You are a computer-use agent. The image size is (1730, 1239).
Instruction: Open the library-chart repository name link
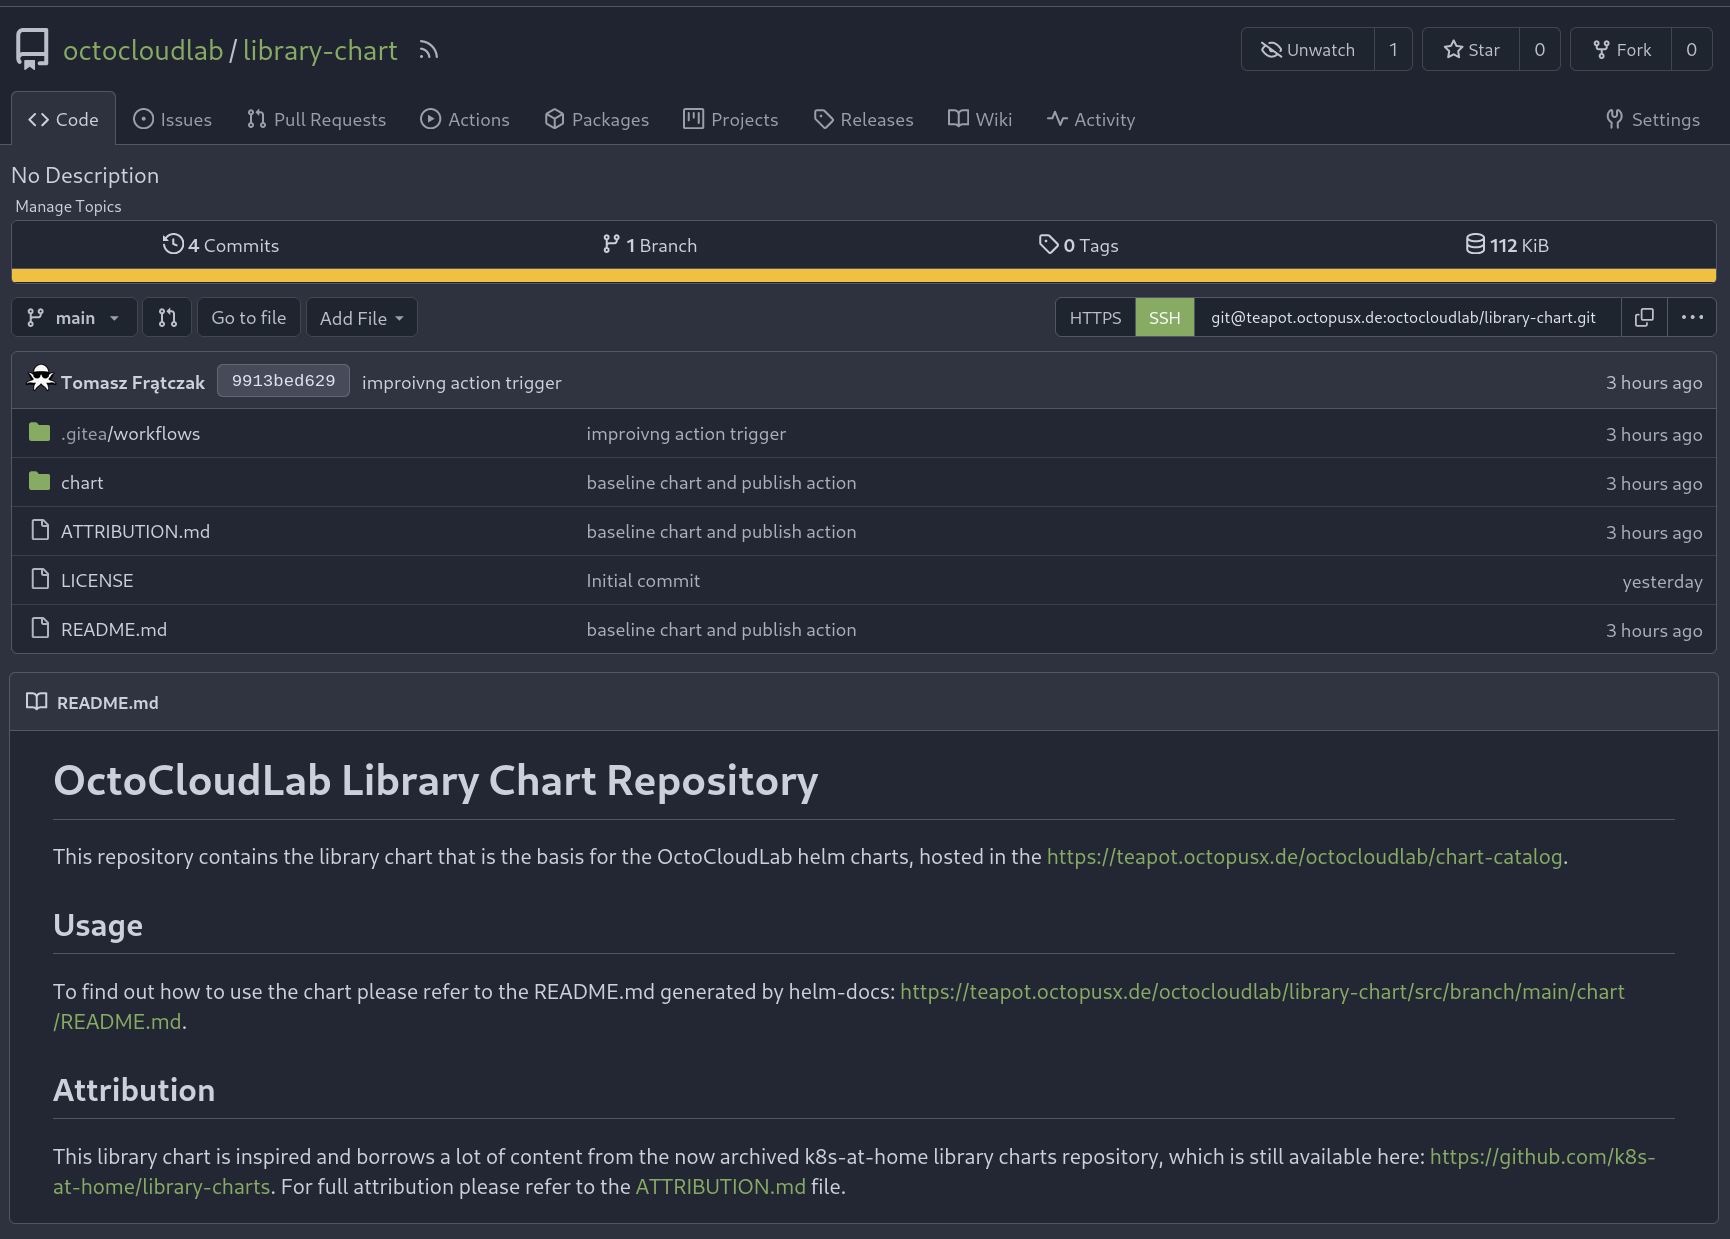pos(320,50)
